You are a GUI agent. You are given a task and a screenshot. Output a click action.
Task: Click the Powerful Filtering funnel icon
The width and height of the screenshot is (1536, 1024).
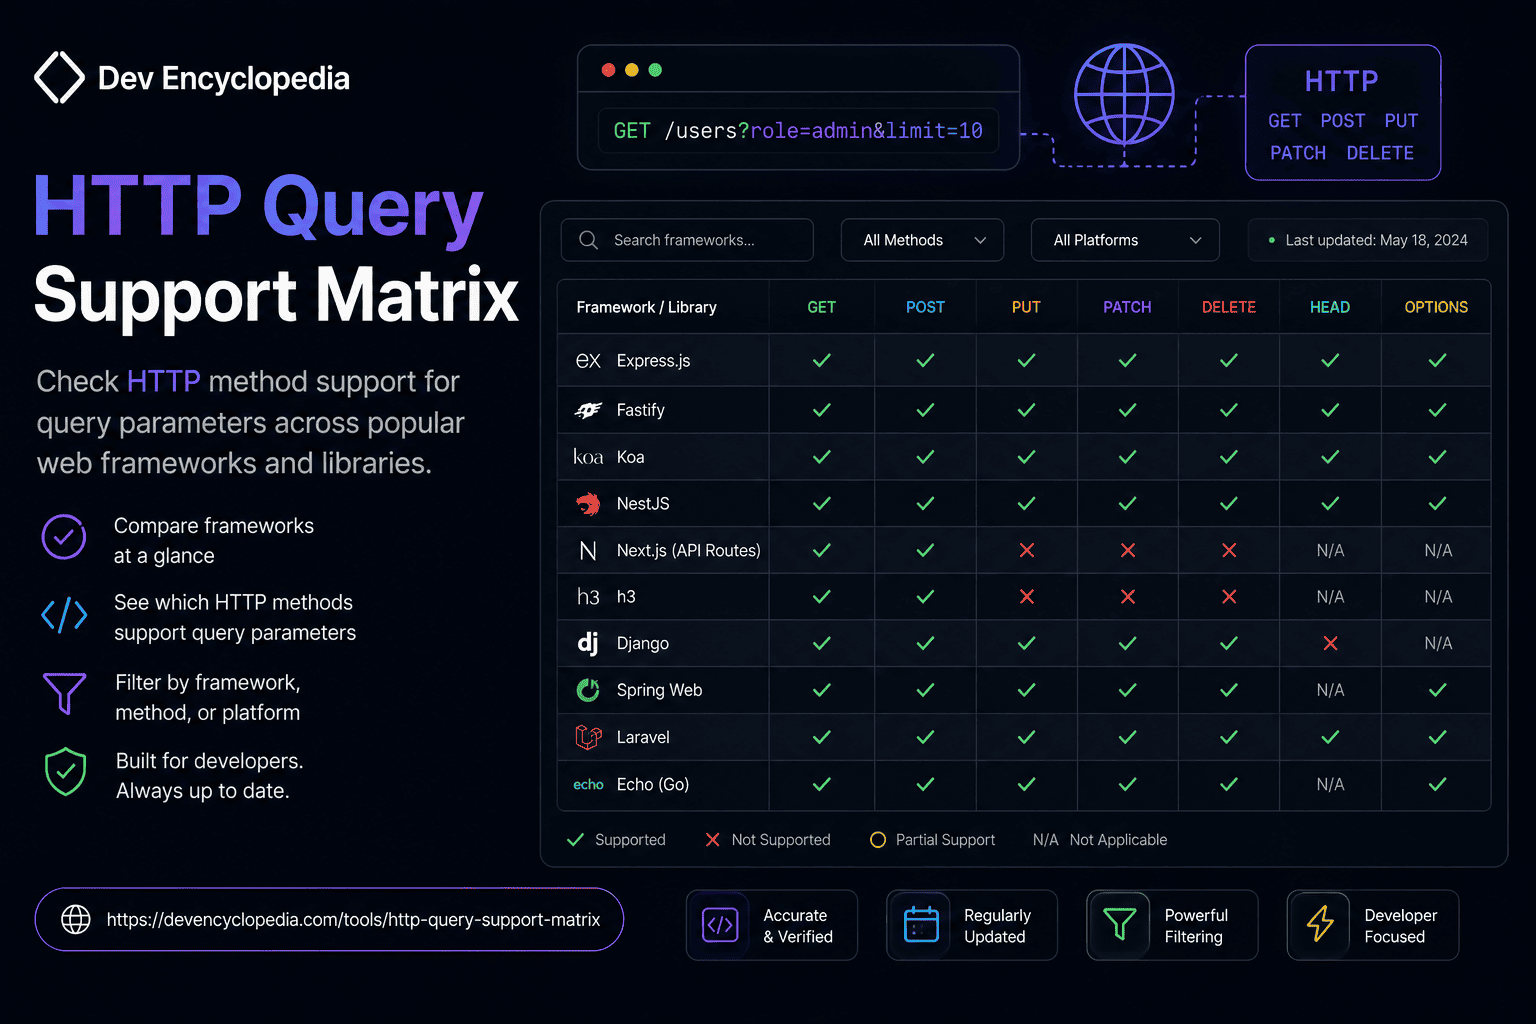[1119, 925]
